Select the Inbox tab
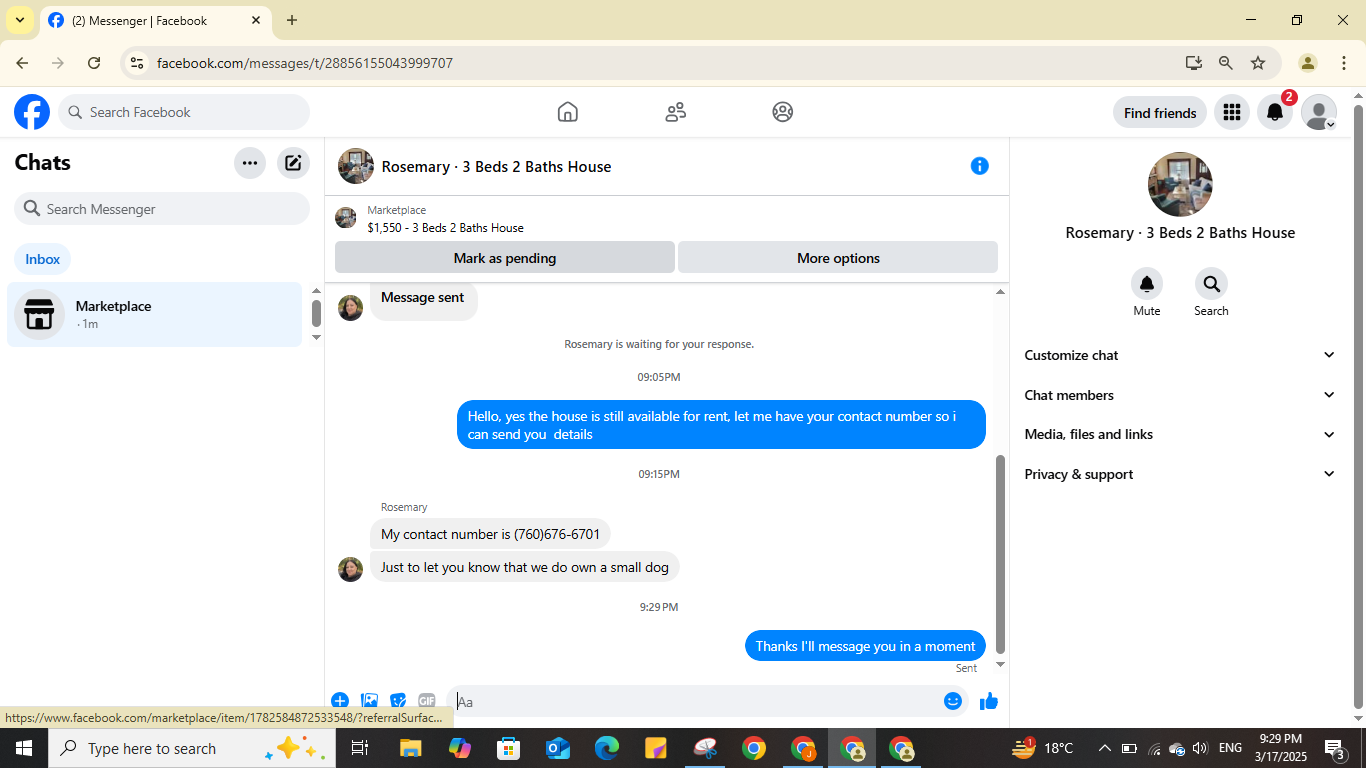 (43, 259)
